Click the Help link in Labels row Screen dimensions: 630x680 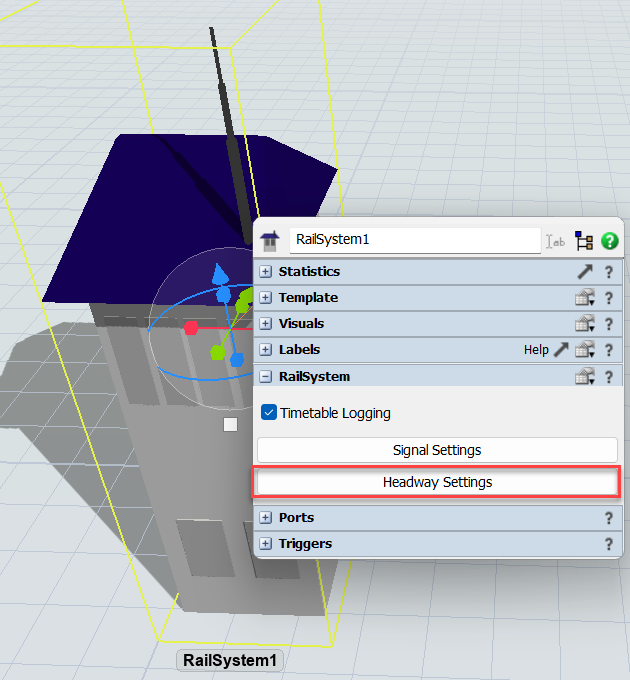[536, 350]
